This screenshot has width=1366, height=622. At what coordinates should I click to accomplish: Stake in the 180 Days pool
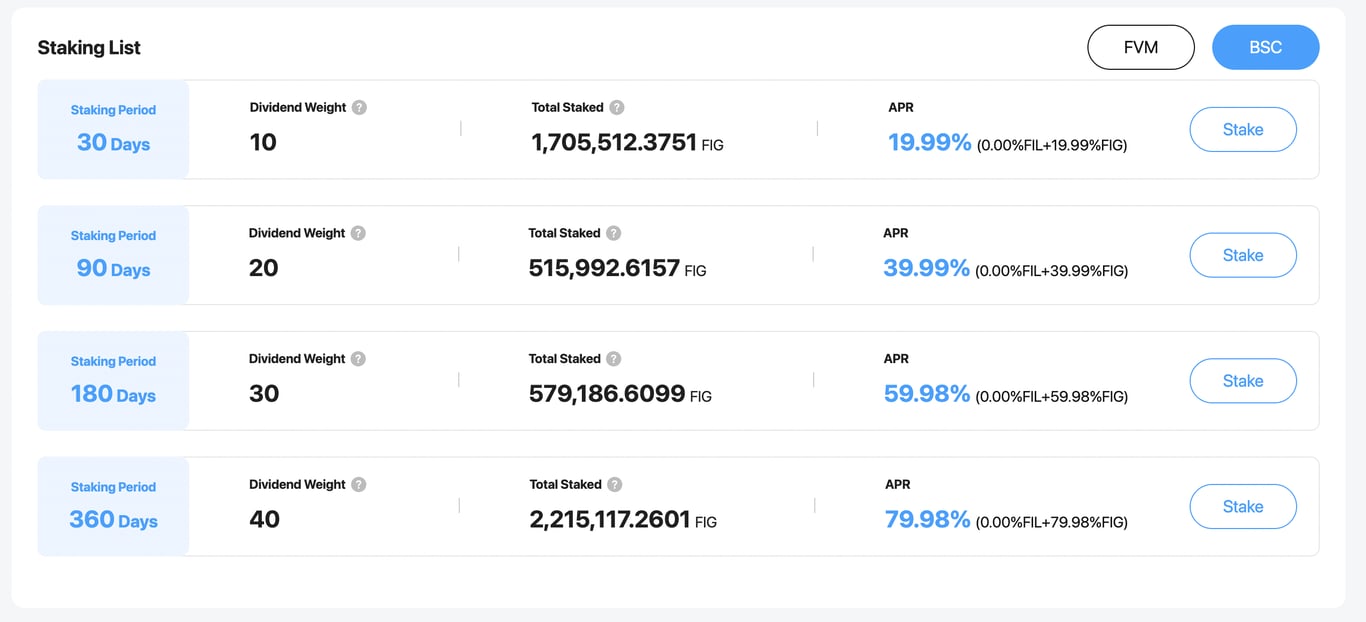1243,381
